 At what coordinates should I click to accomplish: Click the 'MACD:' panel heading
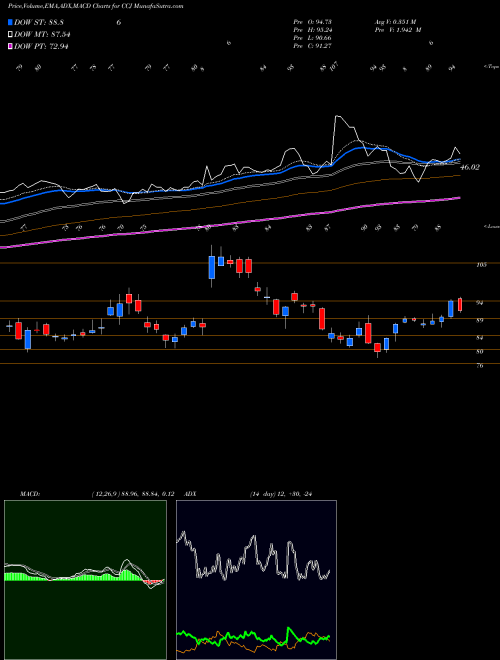click(x=29, y=494)
